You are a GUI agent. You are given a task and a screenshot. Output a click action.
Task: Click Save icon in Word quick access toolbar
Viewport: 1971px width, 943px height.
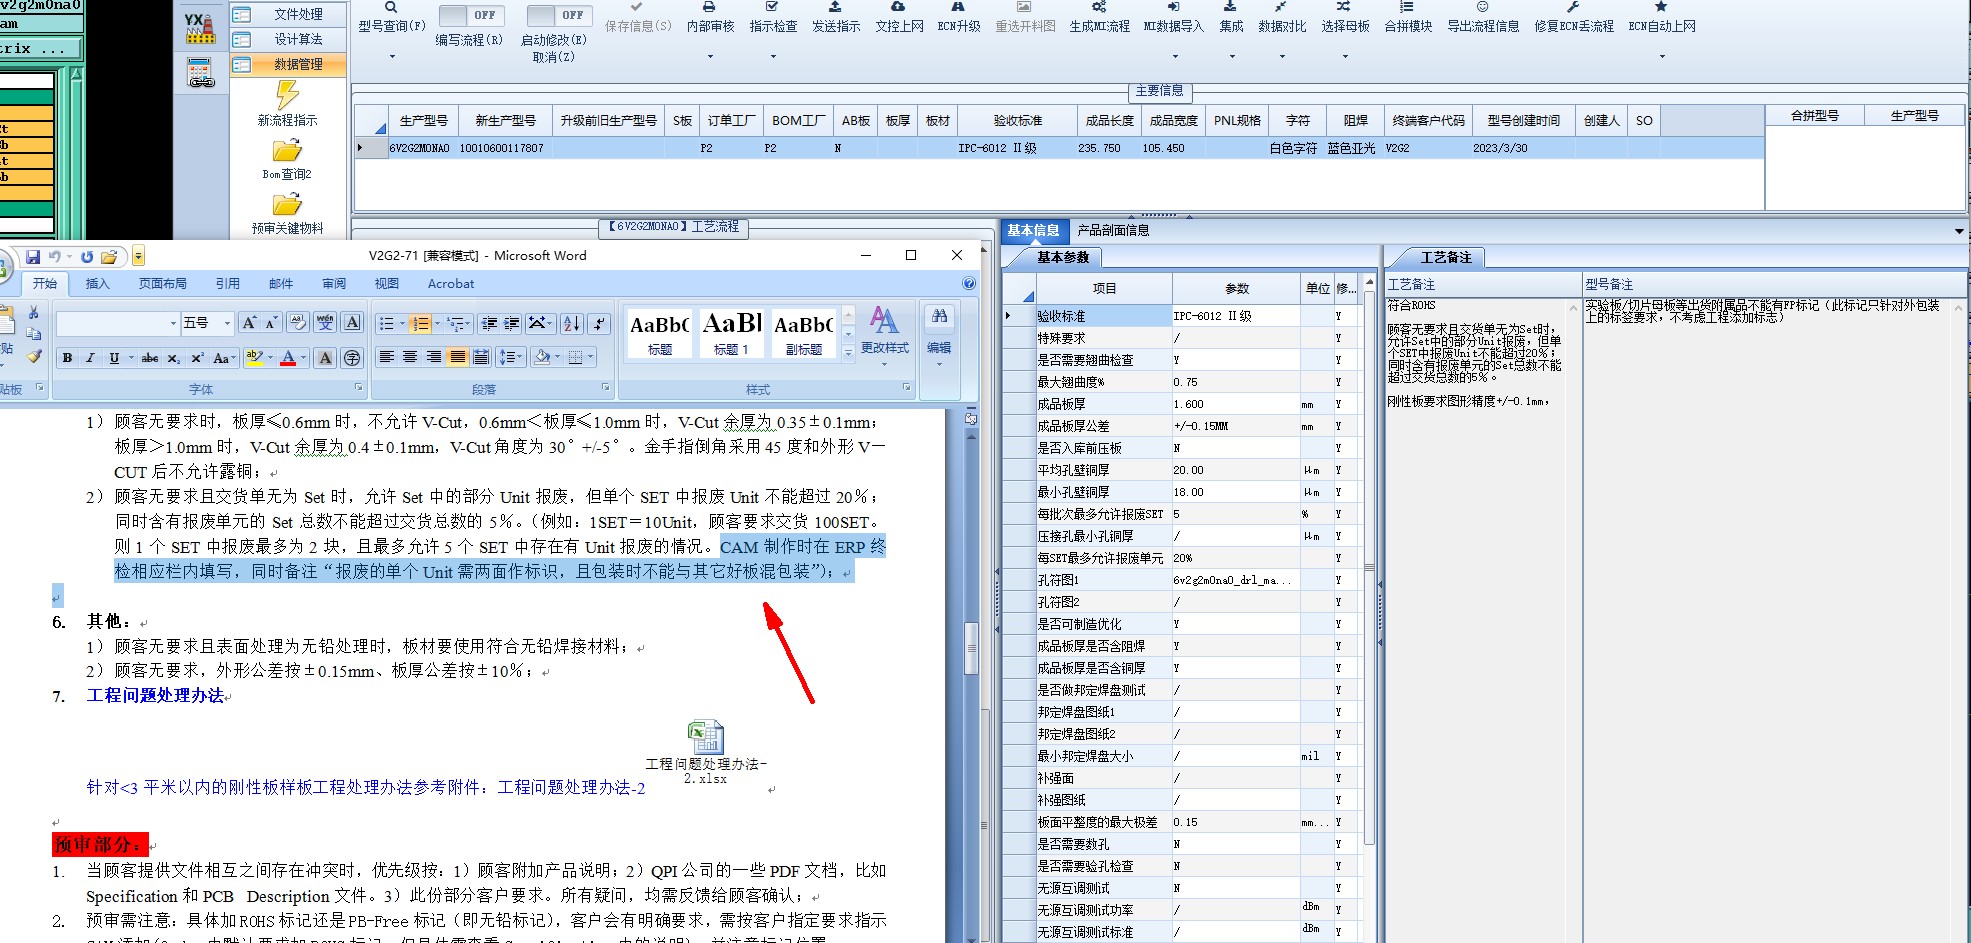point(33,257)
